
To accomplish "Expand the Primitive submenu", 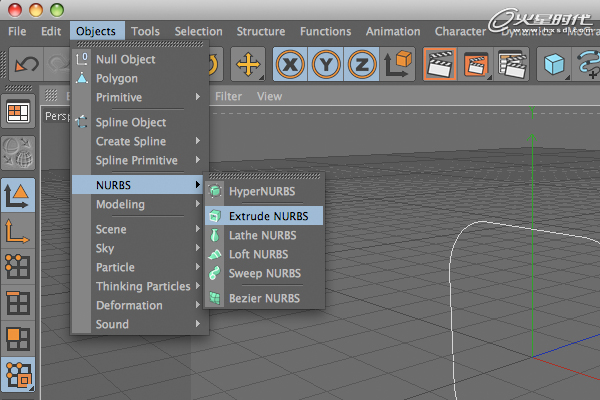I will point(139,97).
